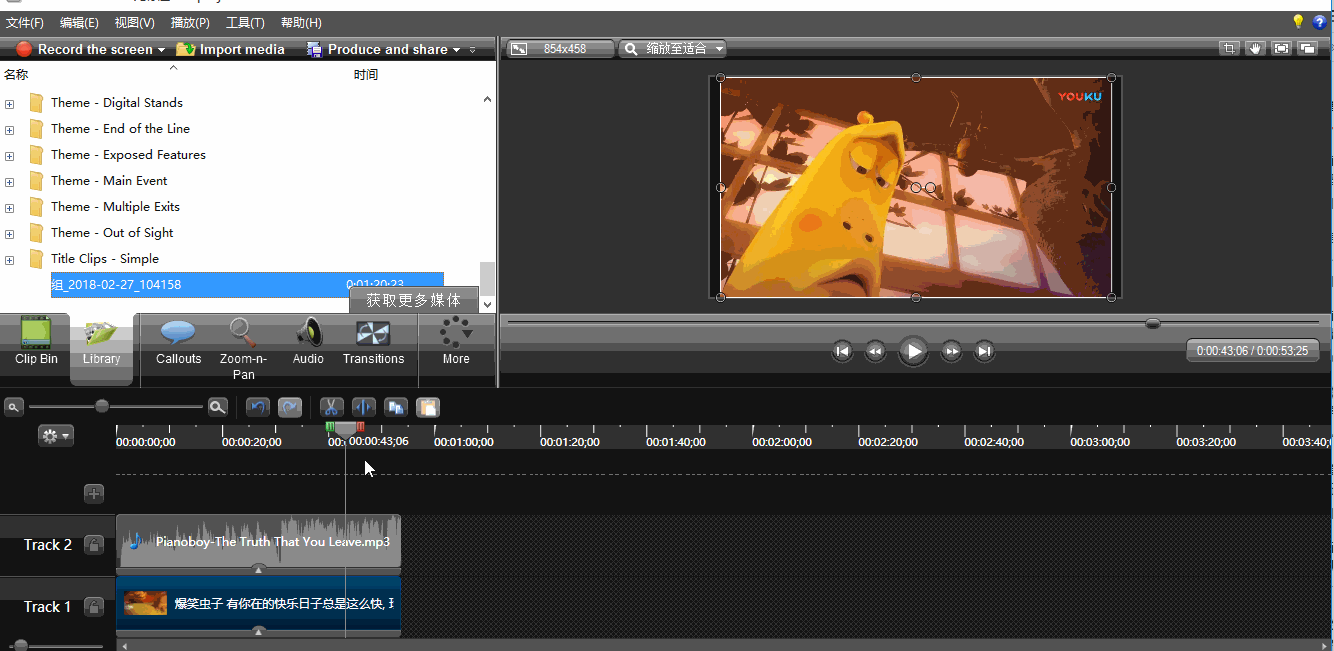Open the Audio tools tab
This screenshot has width=1334, height=651.
[x=308, y=342]
